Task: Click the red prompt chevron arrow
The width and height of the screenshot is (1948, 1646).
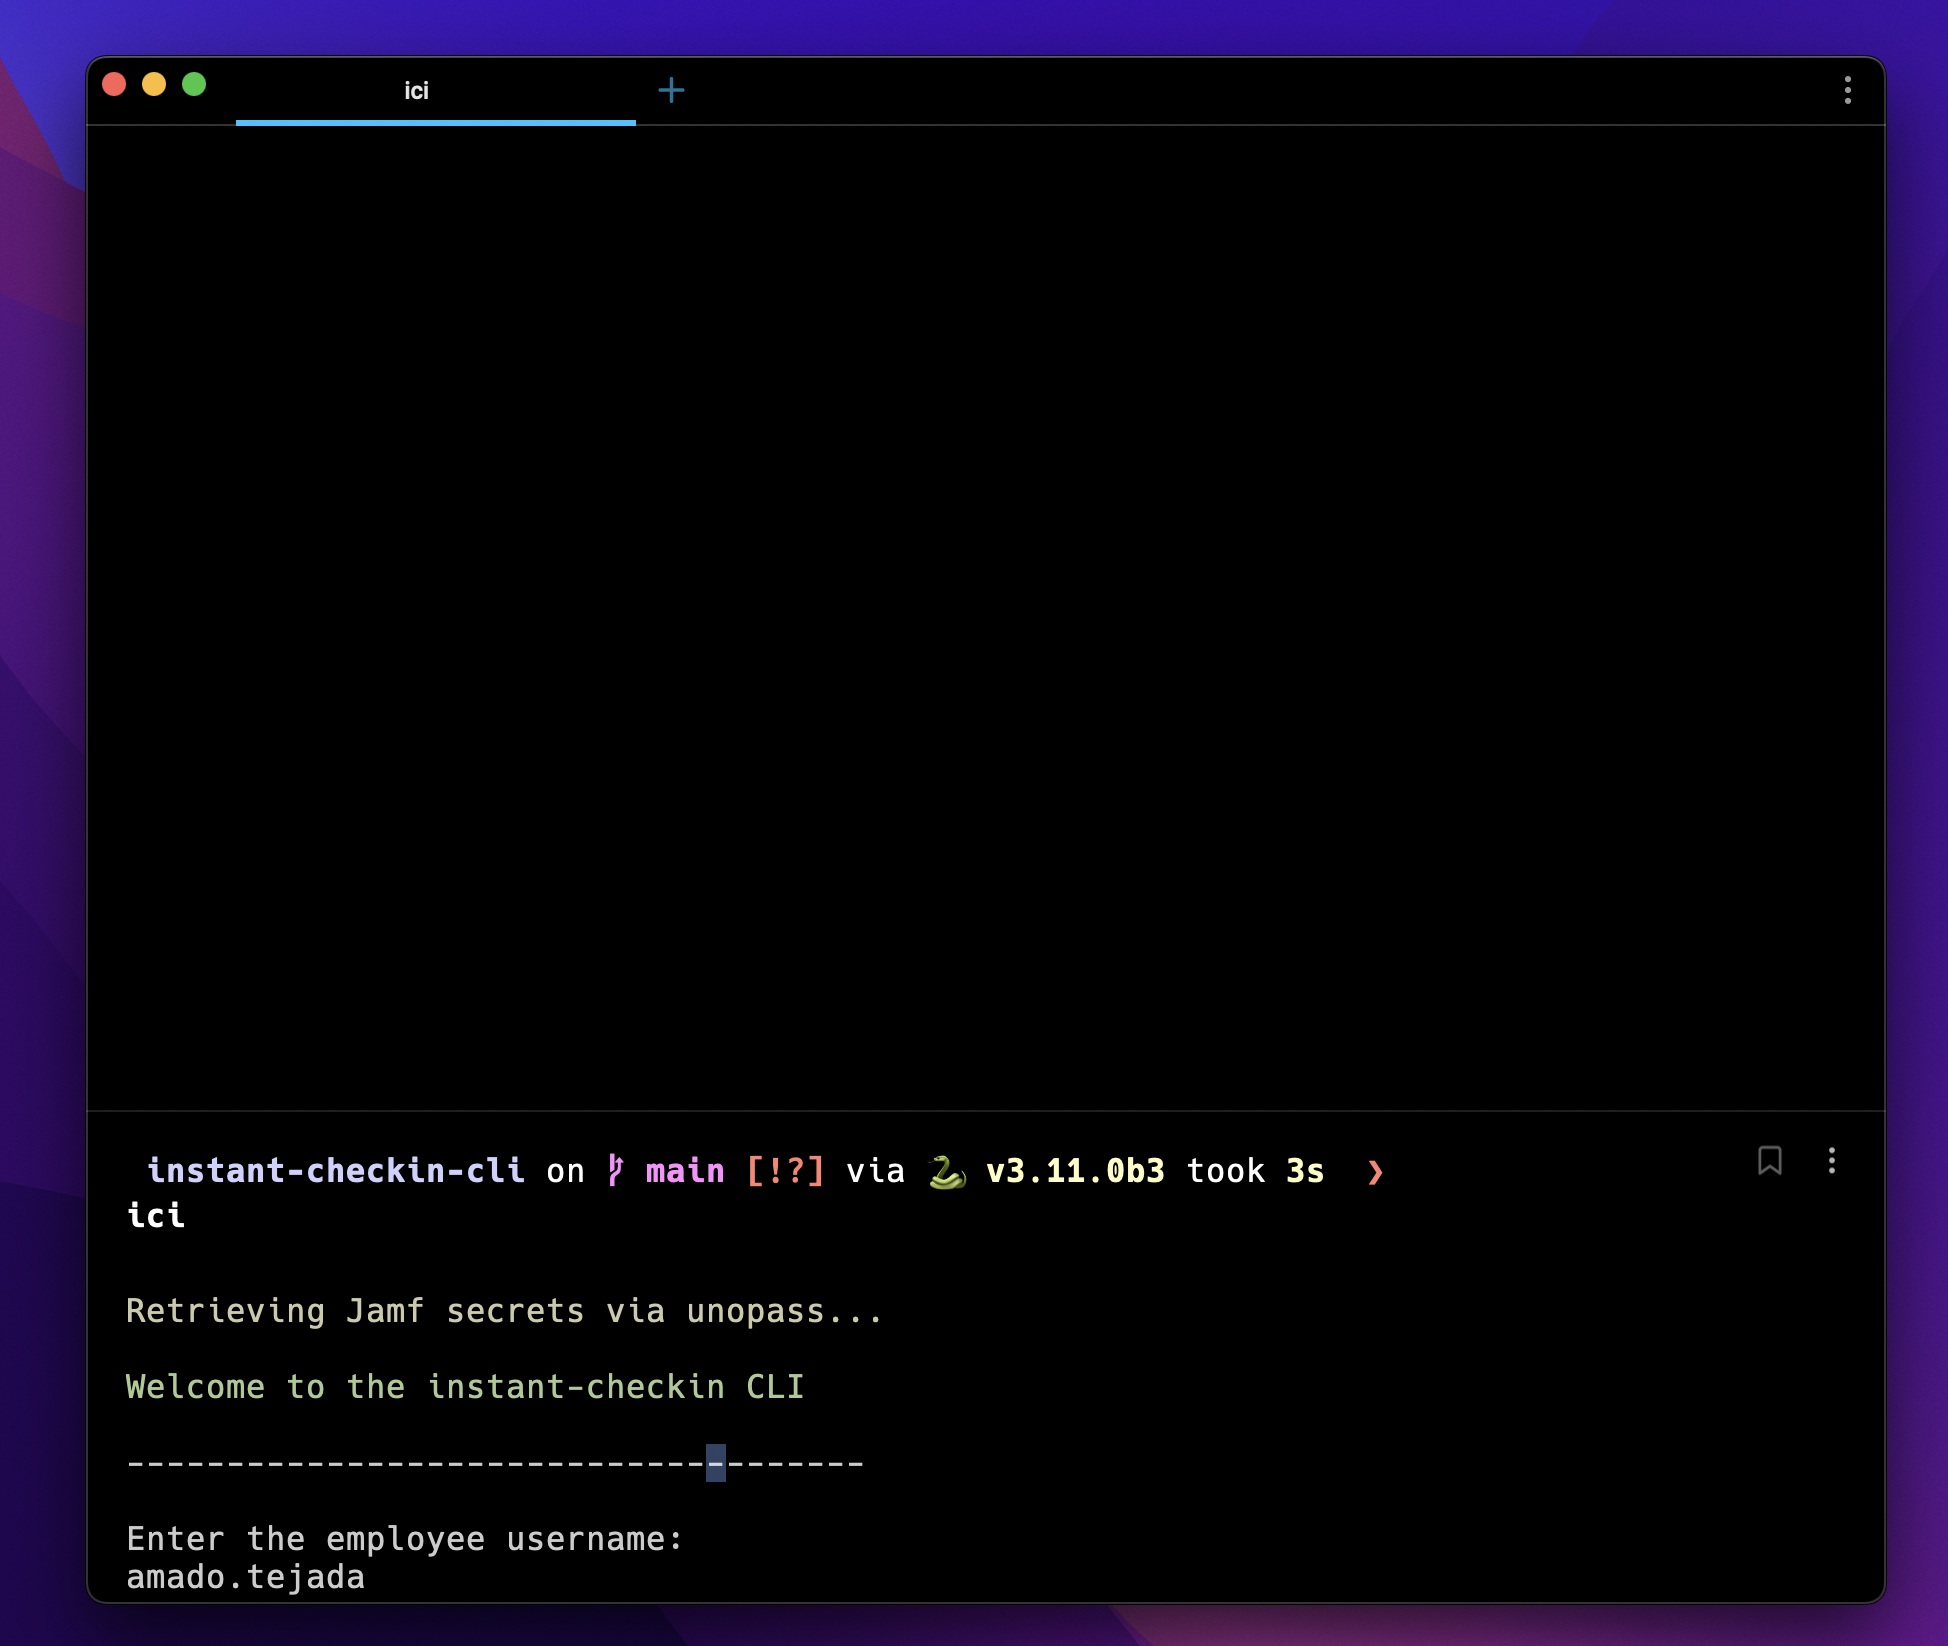Action: (x=1375, y=1171)
